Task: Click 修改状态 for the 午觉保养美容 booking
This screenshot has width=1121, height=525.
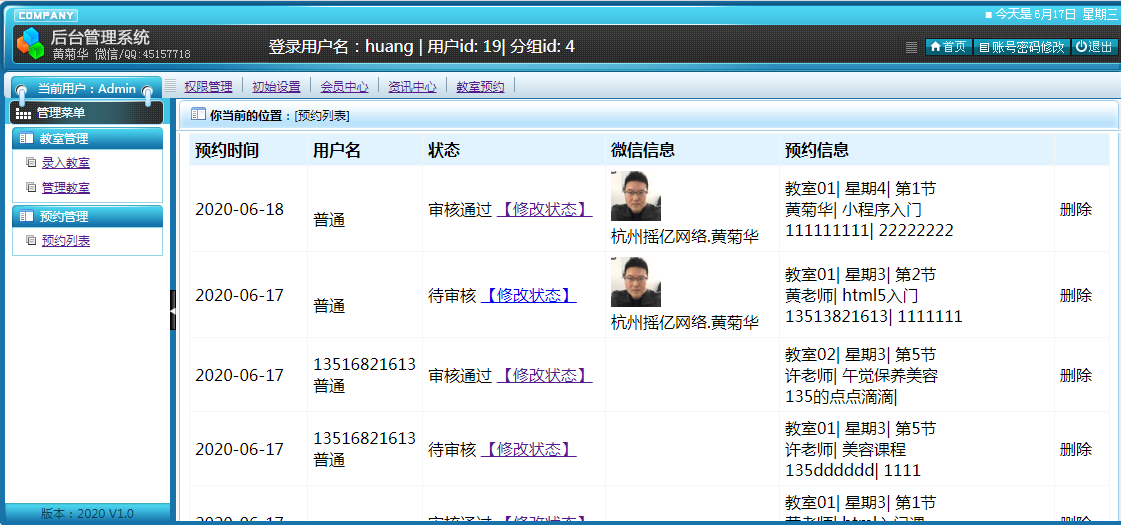Action: (544, 375)
